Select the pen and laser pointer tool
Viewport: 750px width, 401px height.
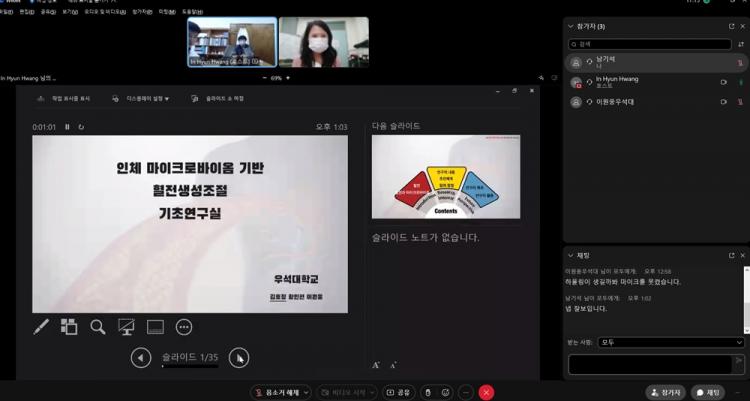42,326
